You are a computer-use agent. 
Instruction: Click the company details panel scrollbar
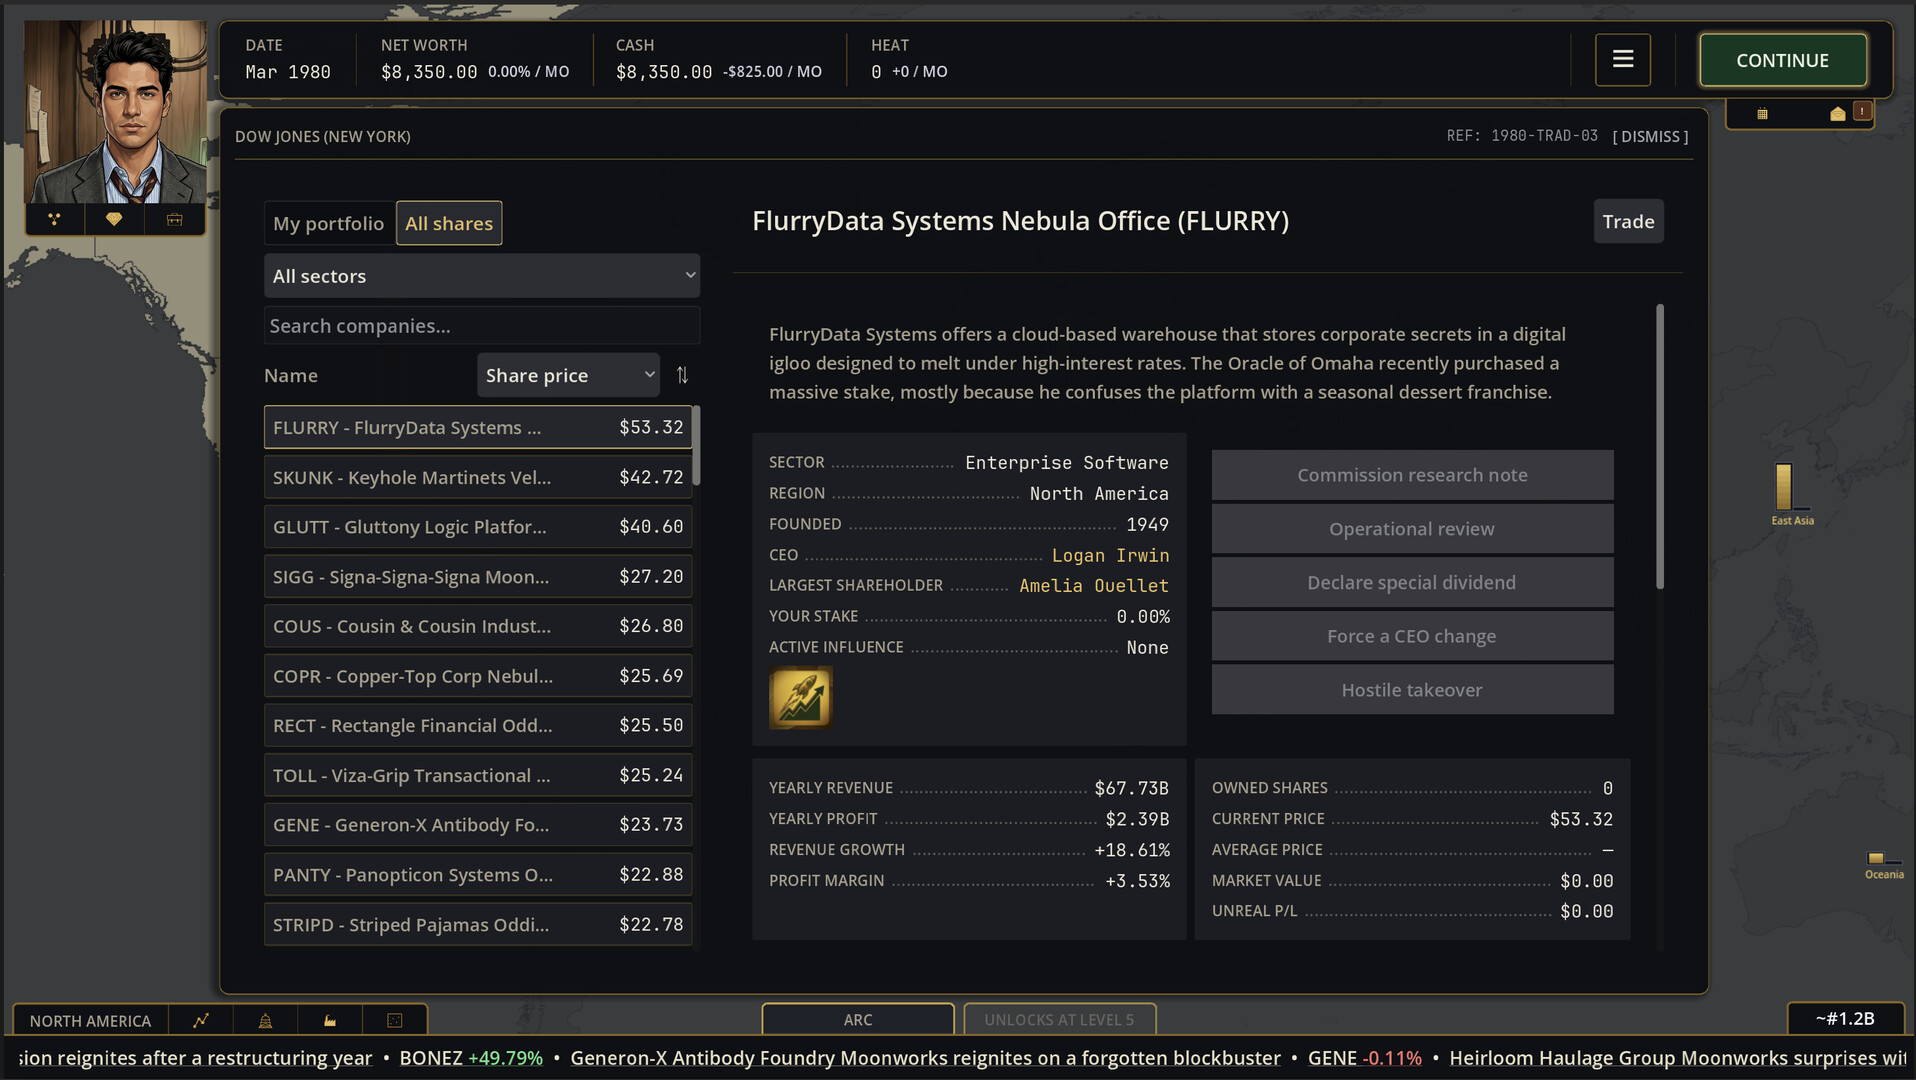[1660, 446]
